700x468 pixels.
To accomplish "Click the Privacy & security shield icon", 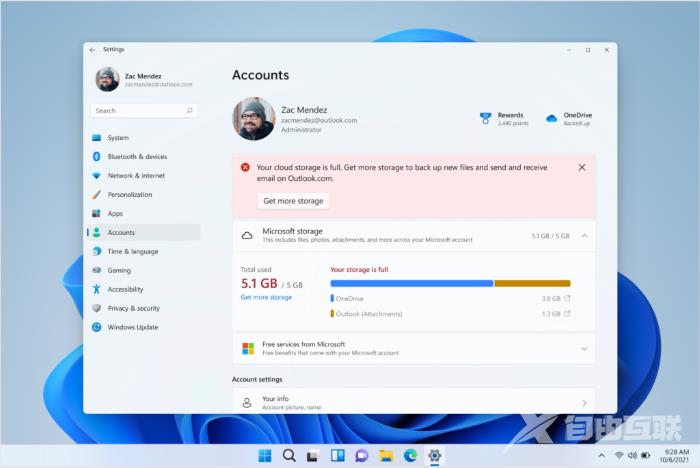I will [x=96, y=308].
